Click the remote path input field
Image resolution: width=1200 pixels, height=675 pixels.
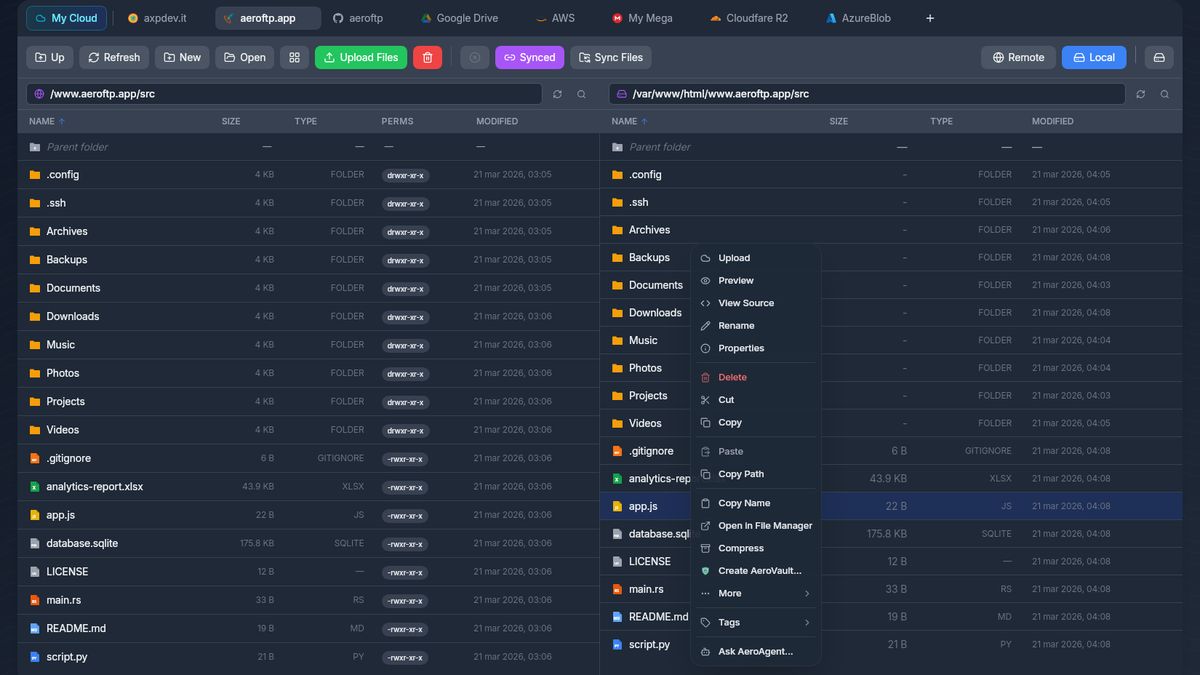click(x=290, y=94)
